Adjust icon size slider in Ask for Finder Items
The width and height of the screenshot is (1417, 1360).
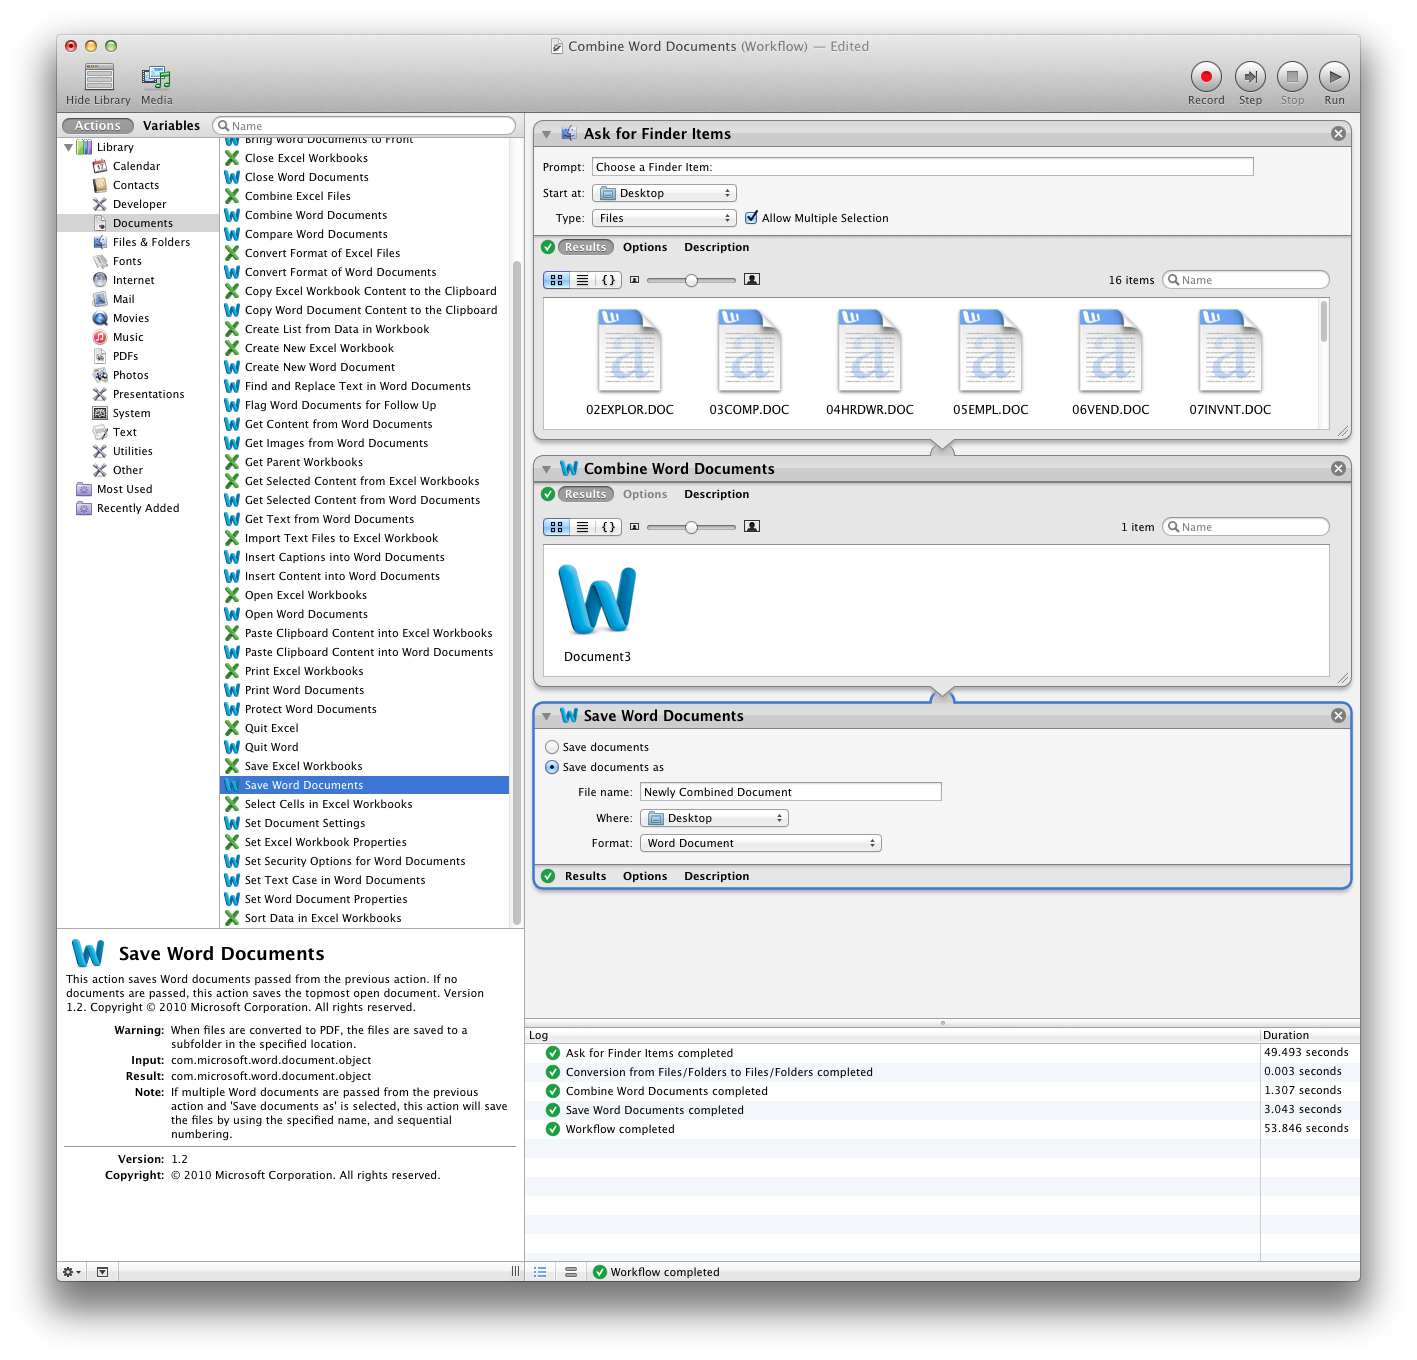point(691,280)
